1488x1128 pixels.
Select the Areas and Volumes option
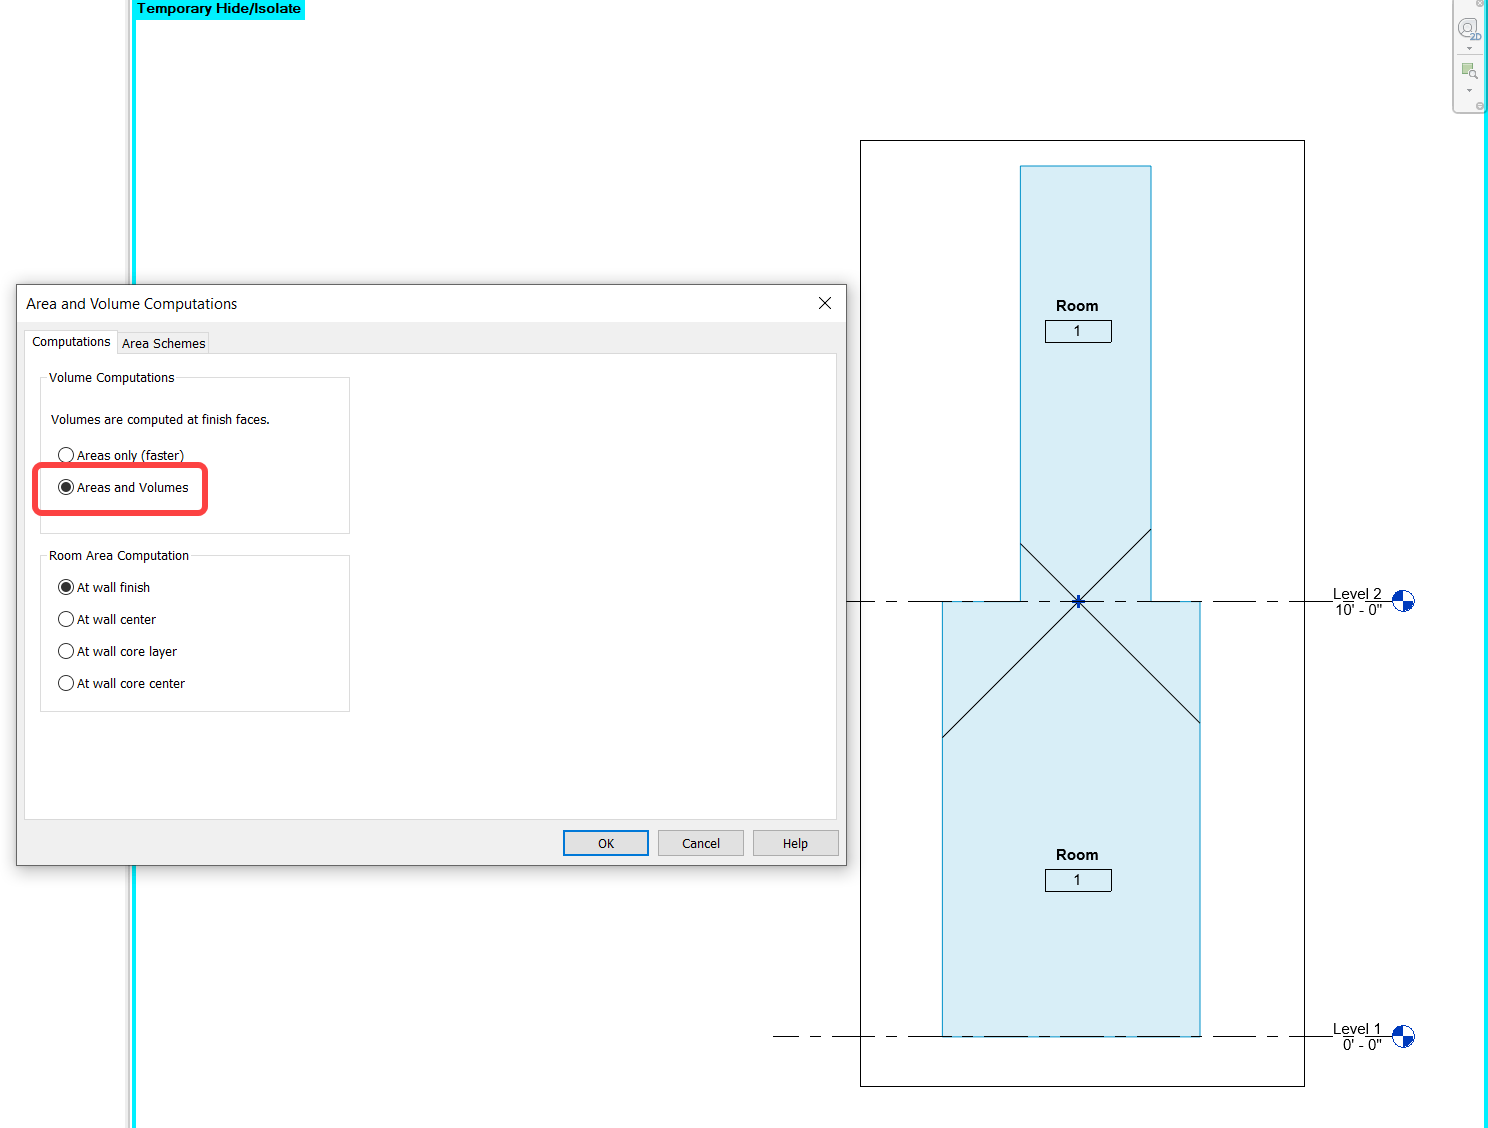coord(66,487)
